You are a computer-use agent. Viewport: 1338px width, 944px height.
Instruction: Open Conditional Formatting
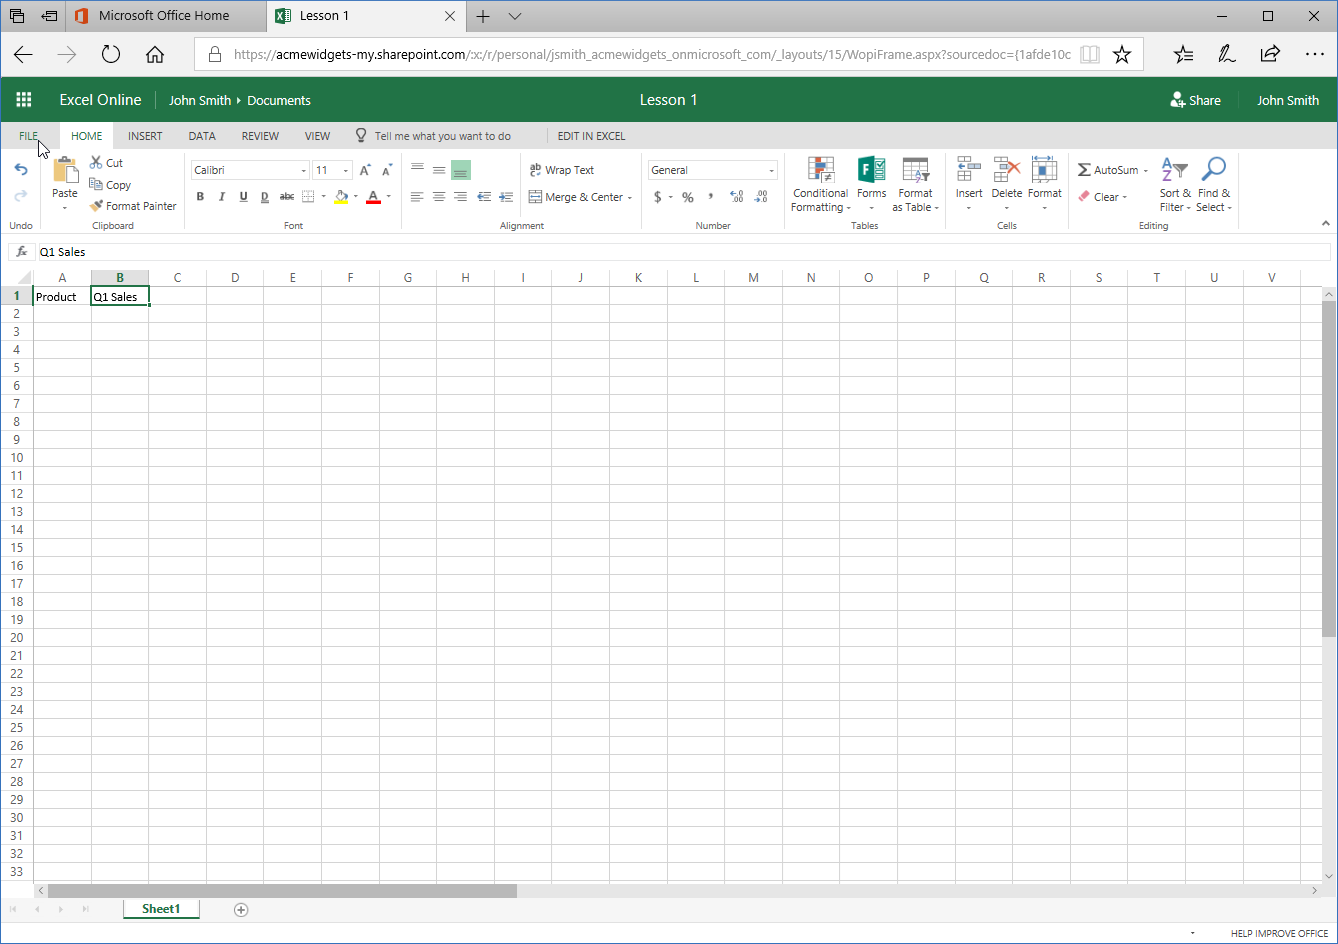tap(820, 185)
